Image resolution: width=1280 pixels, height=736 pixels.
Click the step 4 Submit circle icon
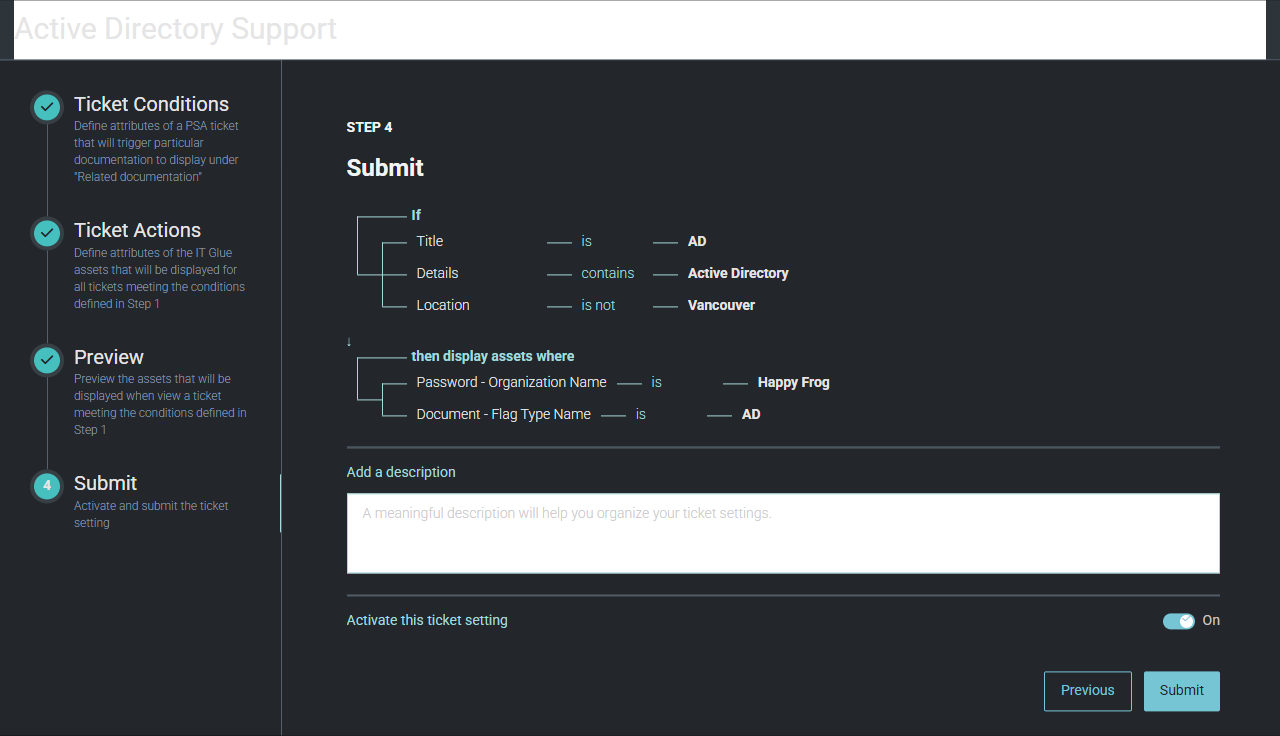(x=47, y=486)
